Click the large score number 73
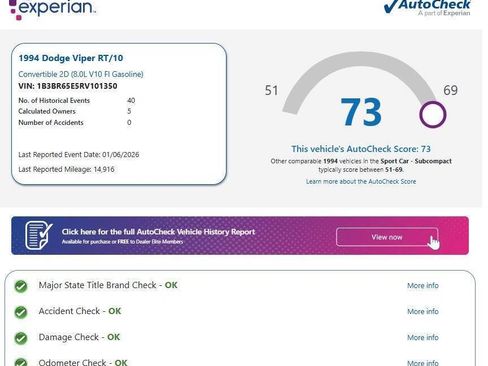Viewport: 488px width, 366px height. [361, 112]
